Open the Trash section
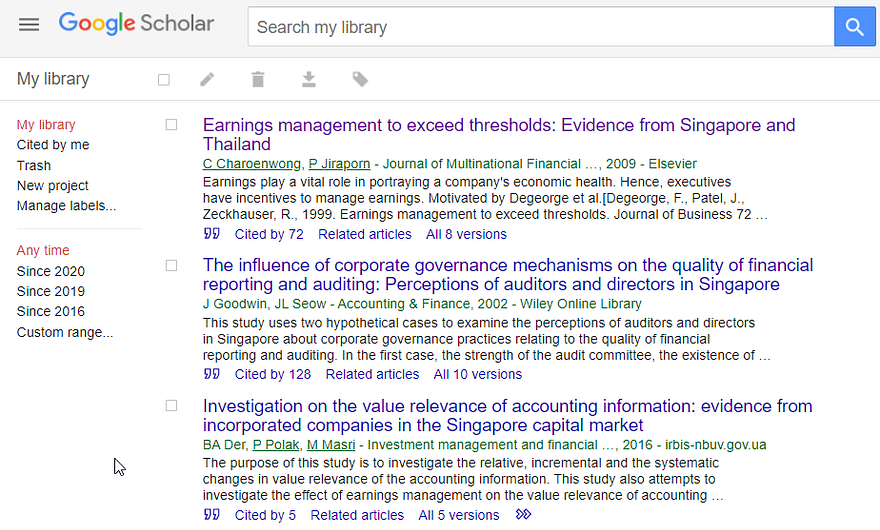Screen dimensions: 880x530 point(34,166)
